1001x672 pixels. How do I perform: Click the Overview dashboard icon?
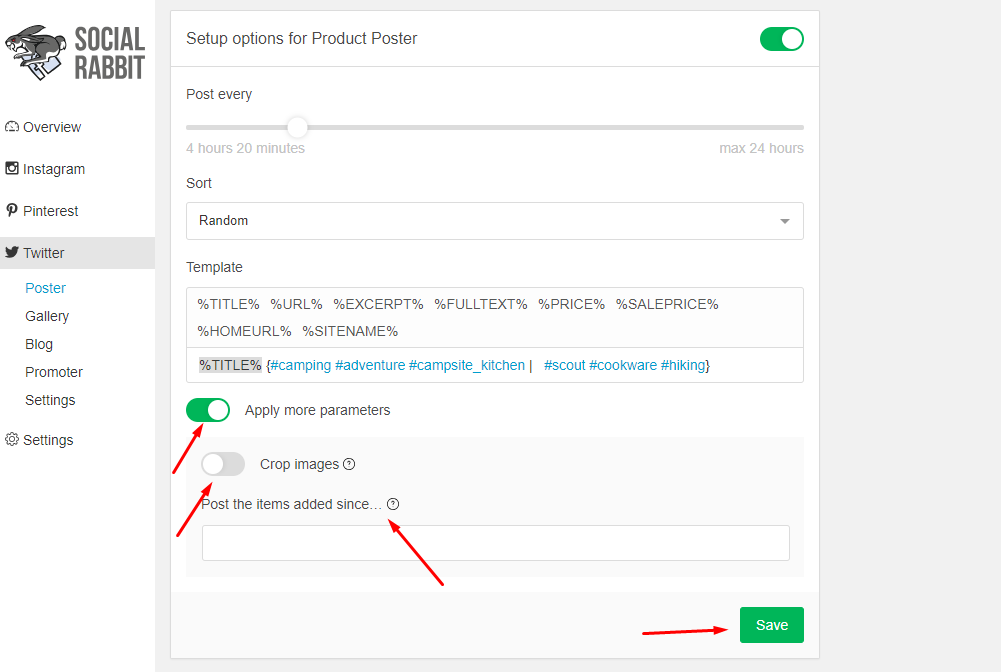[11, 126]
